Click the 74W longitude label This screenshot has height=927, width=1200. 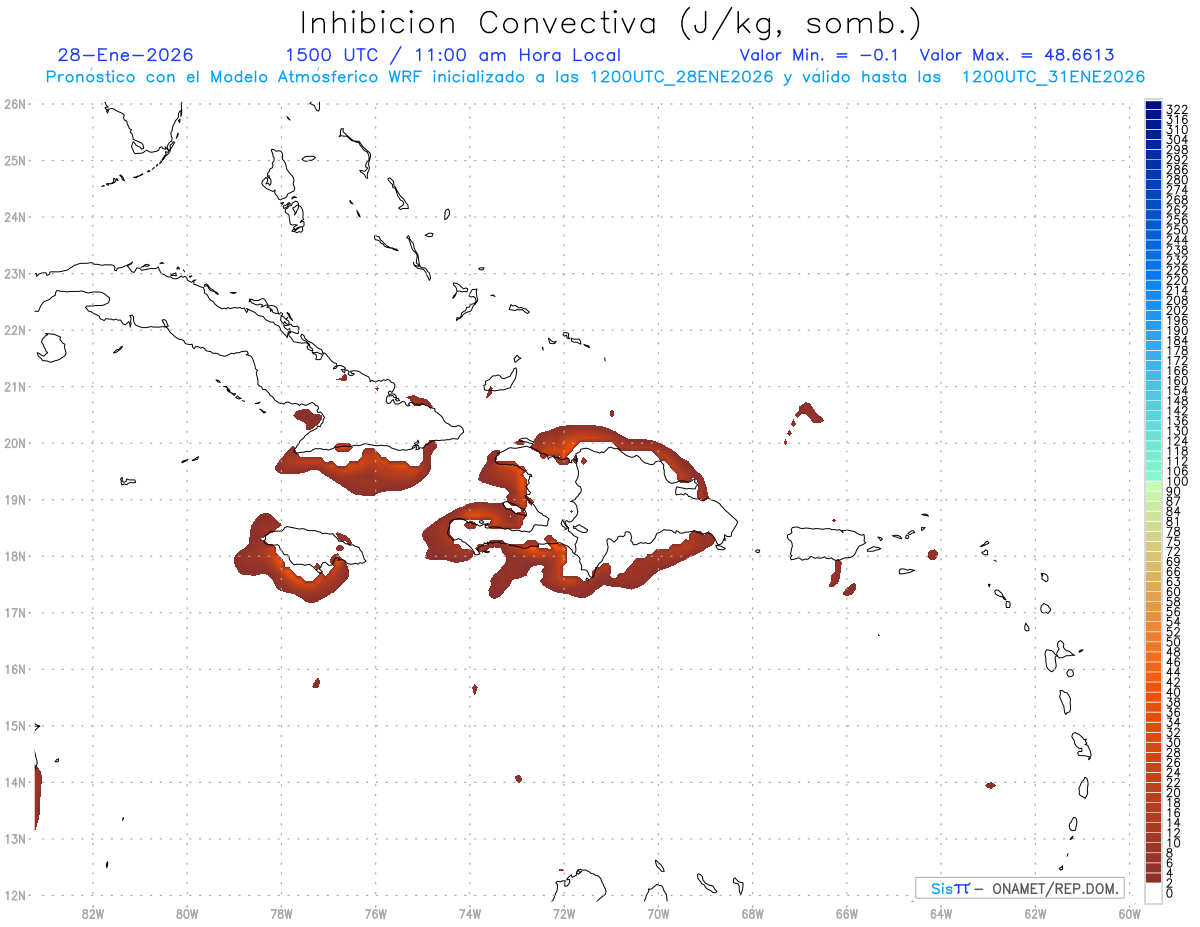[469, 912]
